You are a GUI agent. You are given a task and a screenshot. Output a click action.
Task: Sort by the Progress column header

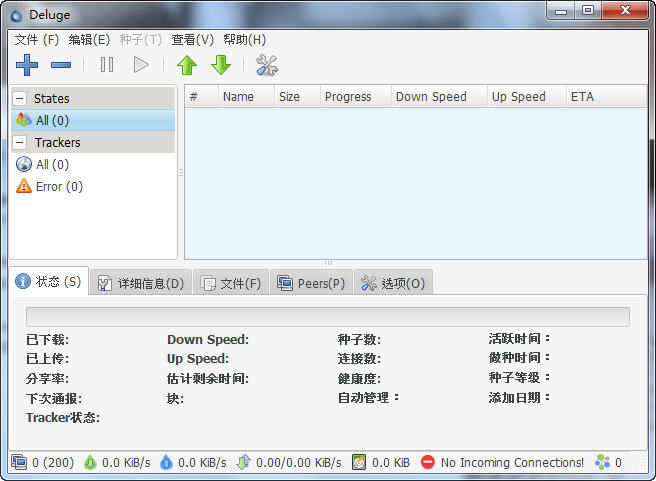(x=356, y=97)
